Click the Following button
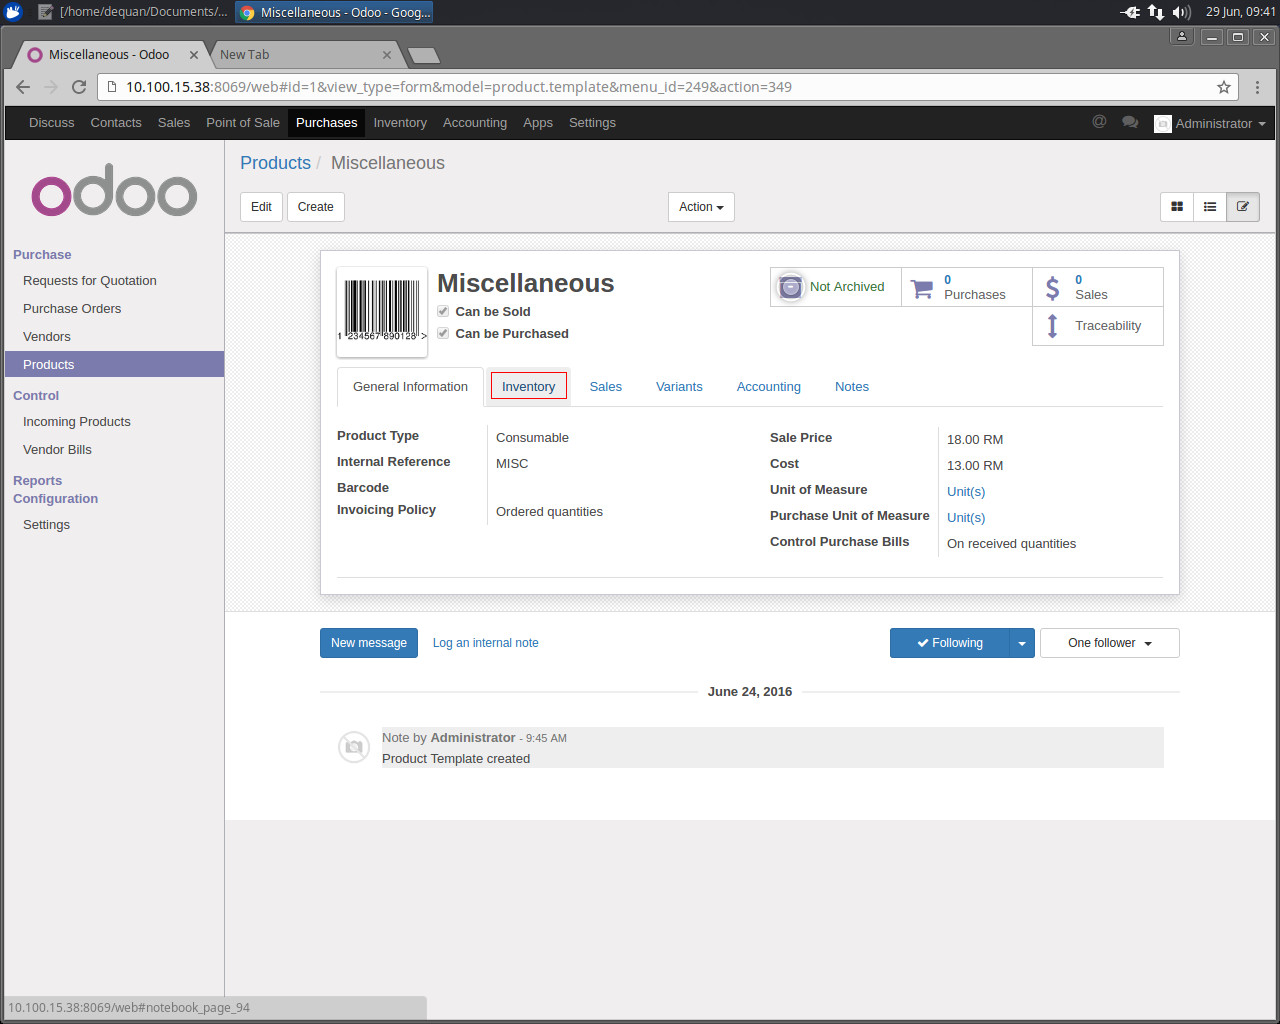This screenshot has width=1280, height=1024. [950, 643]
